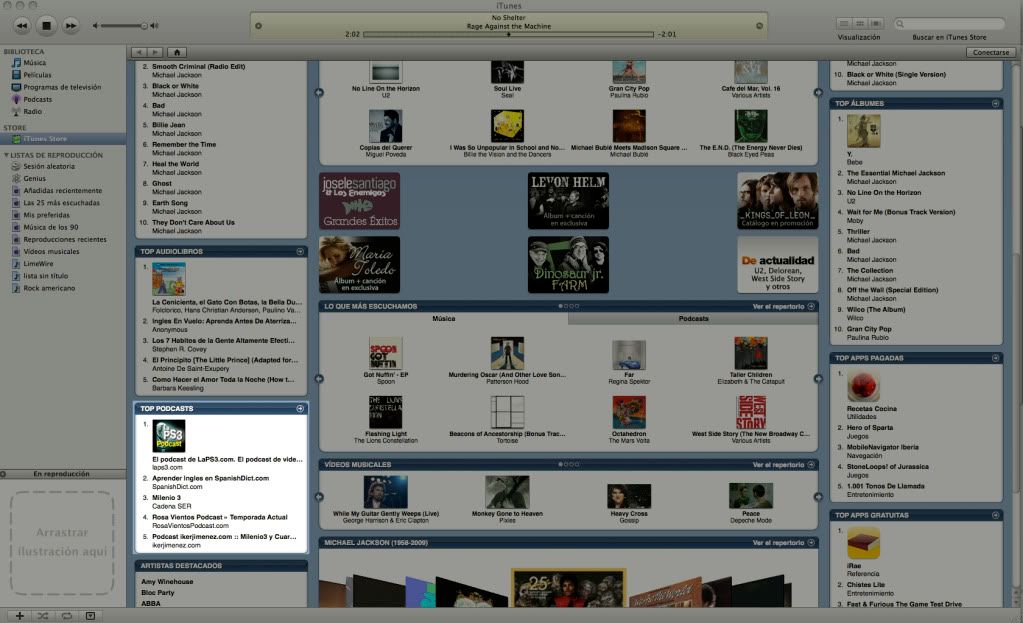Open Podcasts in the library sidebar

37,99
